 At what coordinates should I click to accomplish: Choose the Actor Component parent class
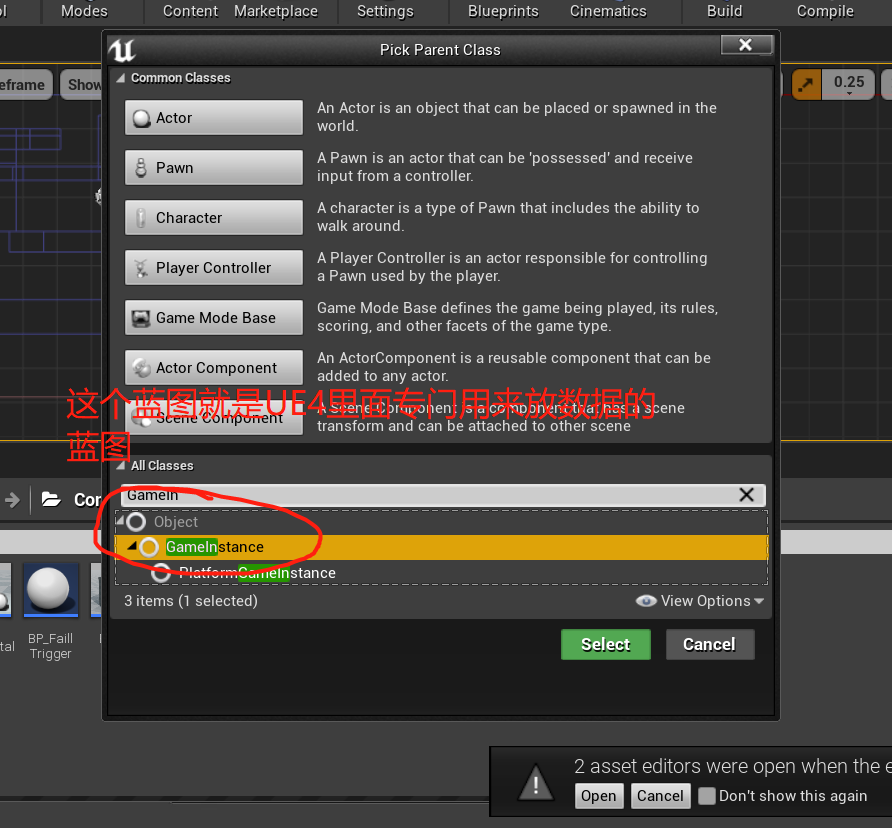213,368
